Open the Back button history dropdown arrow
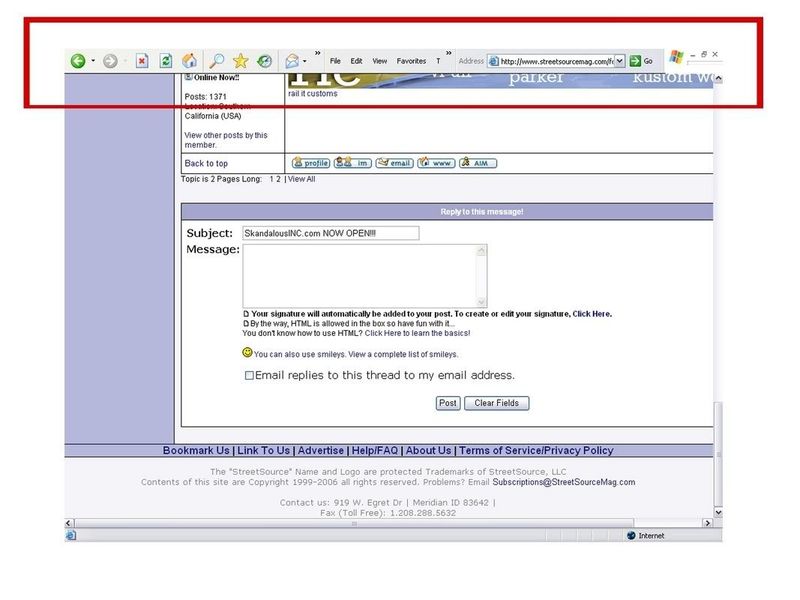Viewport: 800px width, 600px height. pyautogui.click(x=94, y=61)
